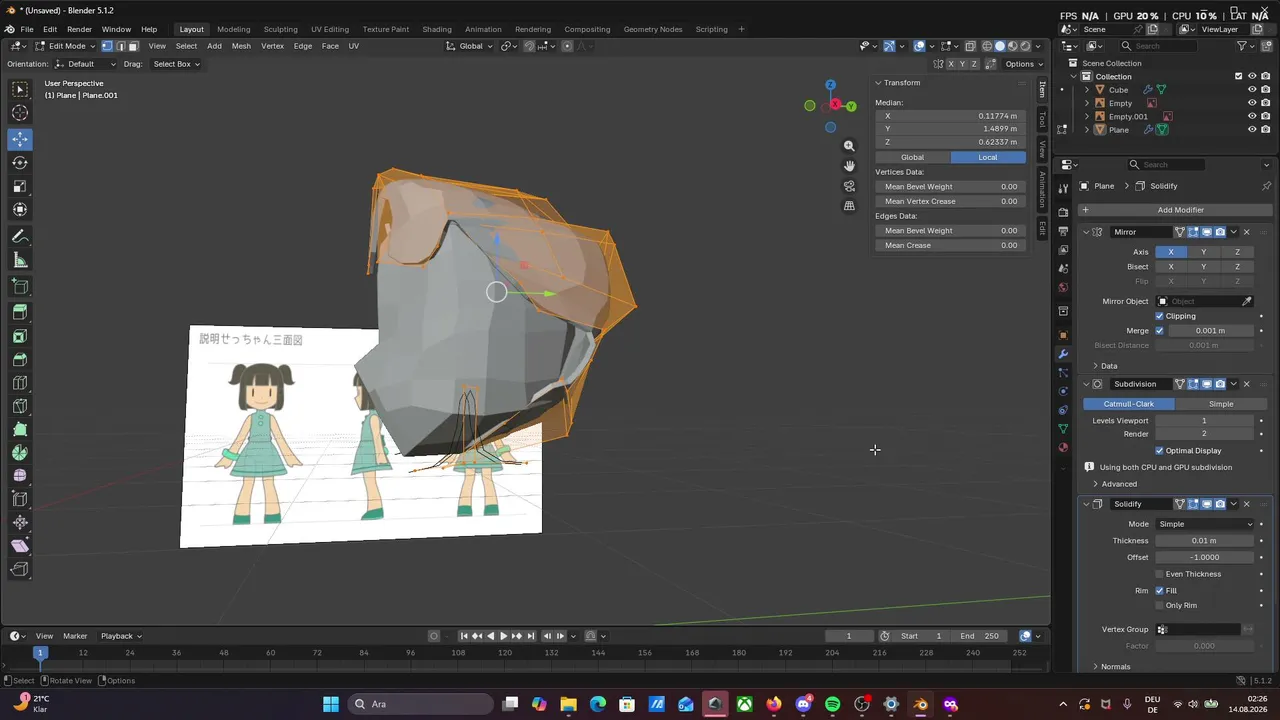Expand the Cube item in outliner
Viewport: 1280px width, 720px height.
[x=1087, y=90]
